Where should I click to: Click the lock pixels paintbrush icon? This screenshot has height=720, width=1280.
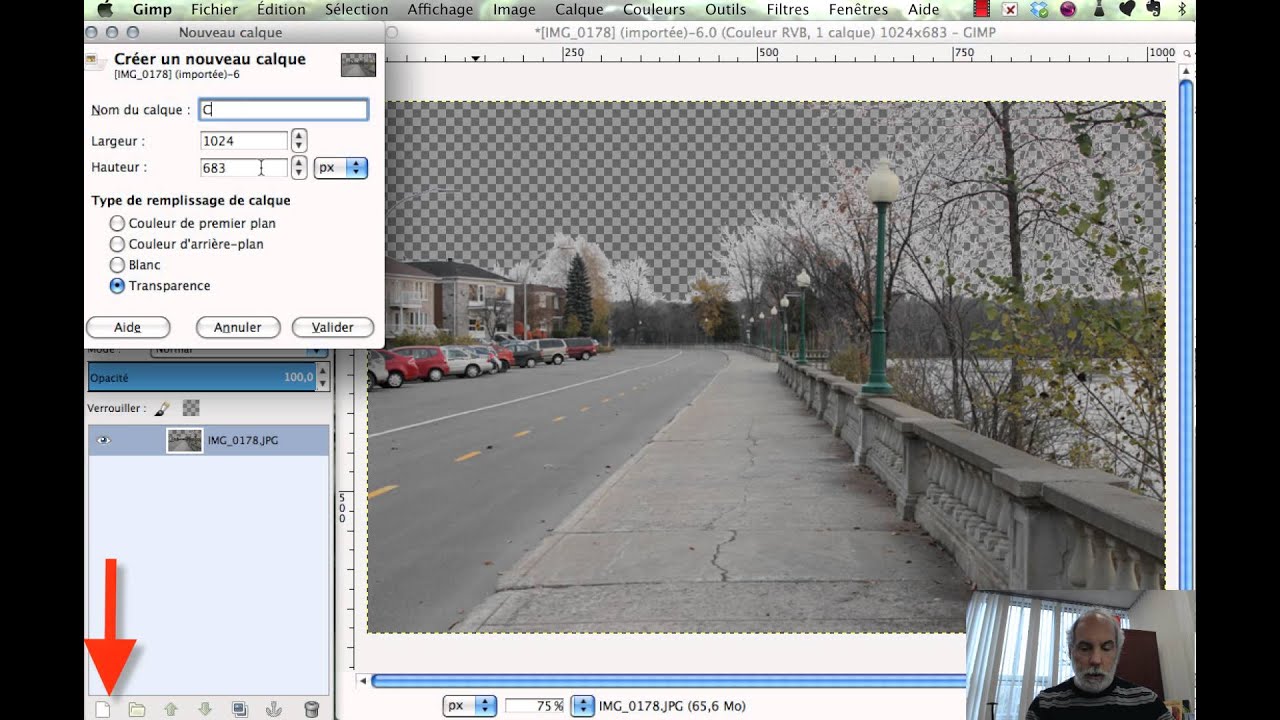coord(162,408)
